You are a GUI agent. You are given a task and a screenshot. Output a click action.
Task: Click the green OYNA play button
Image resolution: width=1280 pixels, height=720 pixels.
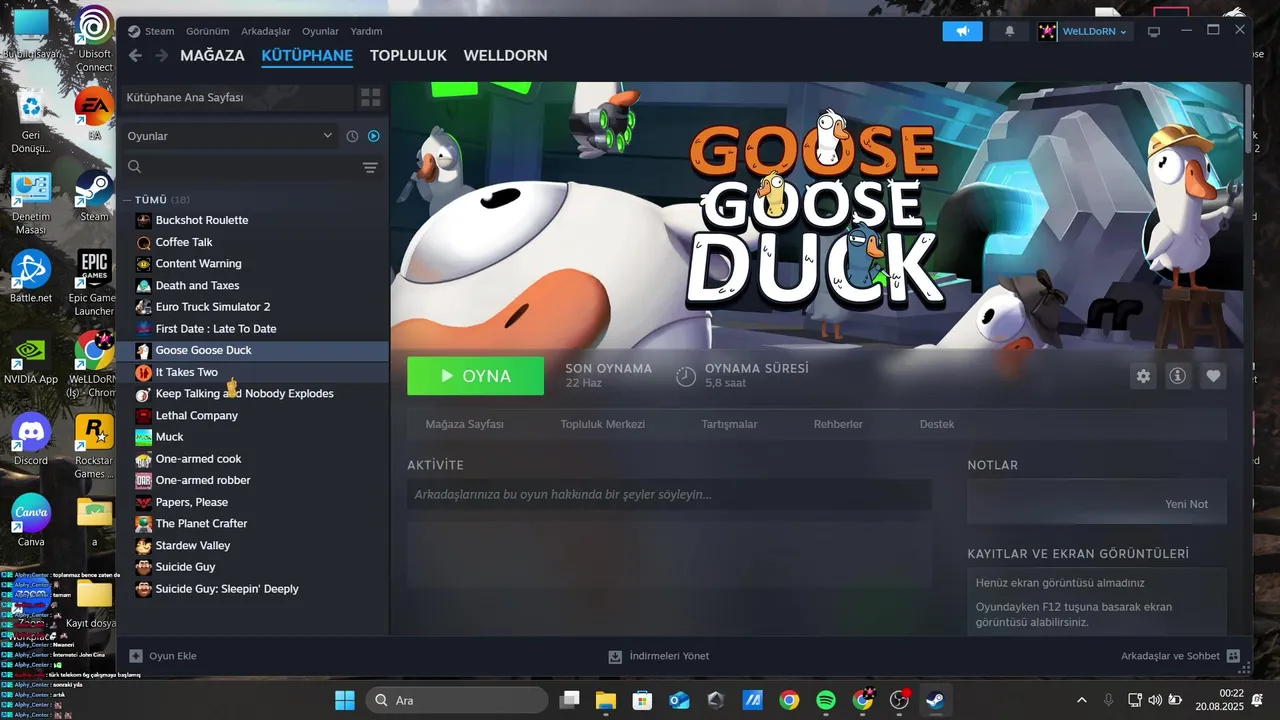pos(475,376)
